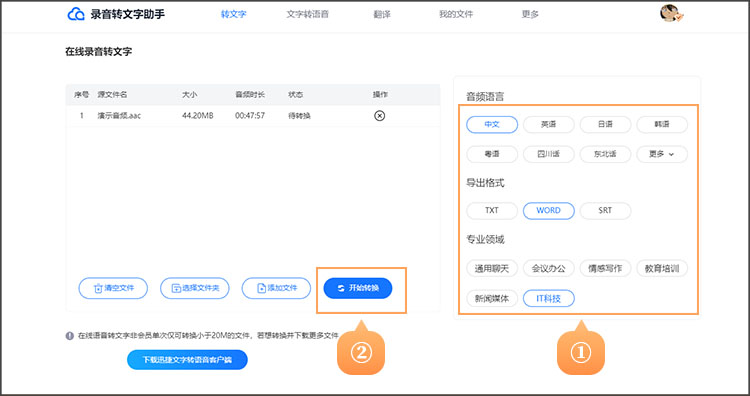
Task: Click 下载迅捷文字转语音客户端 button
Action: (x=187, y=360)
